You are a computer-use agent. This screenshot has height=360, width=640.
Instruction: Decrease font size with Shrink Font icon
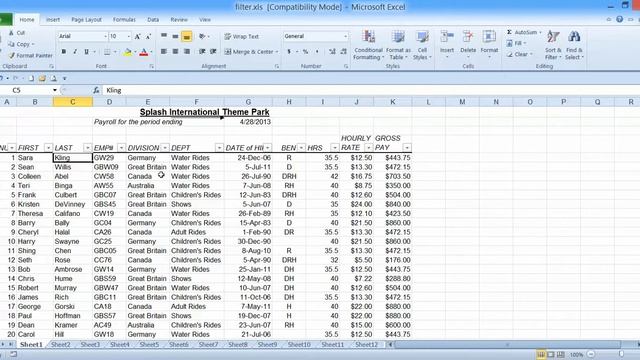148,36
